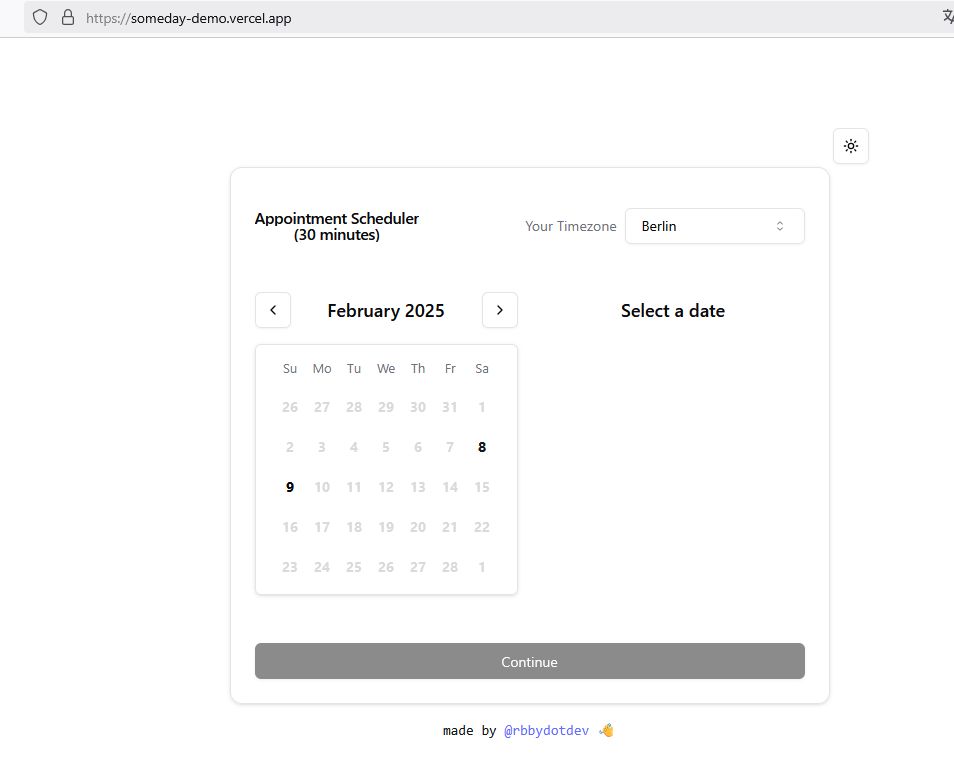Go to previous month arrow

coord(273,310)
